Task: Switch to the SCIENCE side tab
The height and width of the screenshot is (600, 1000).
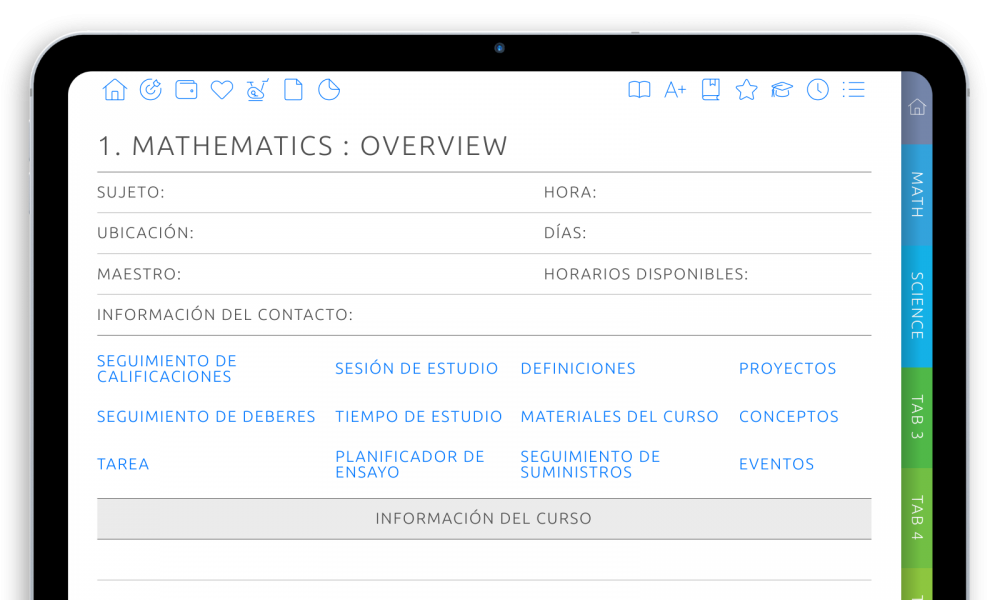Action: tap(917, 306)
